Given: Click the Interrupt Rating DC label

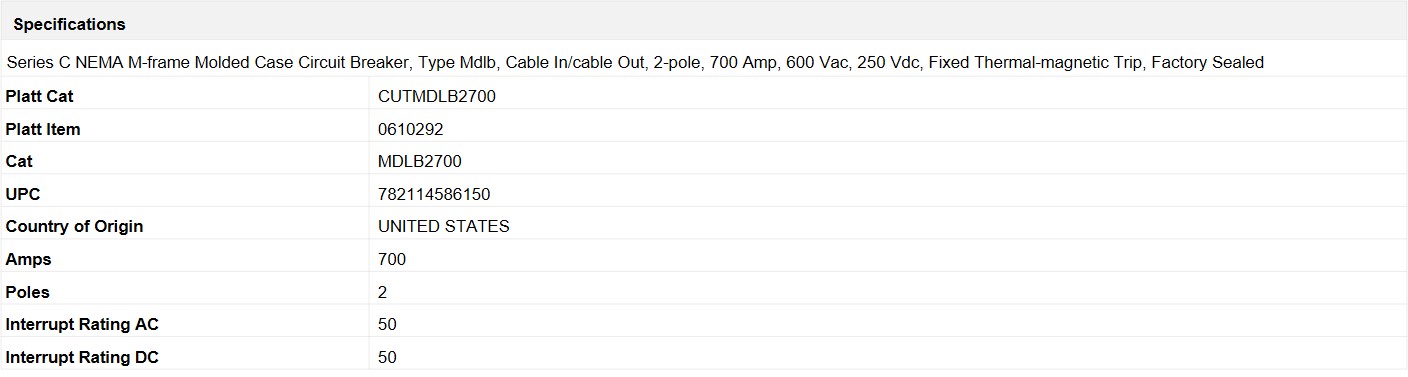Looking at the screenshot, I should click(x=82, y=357).
